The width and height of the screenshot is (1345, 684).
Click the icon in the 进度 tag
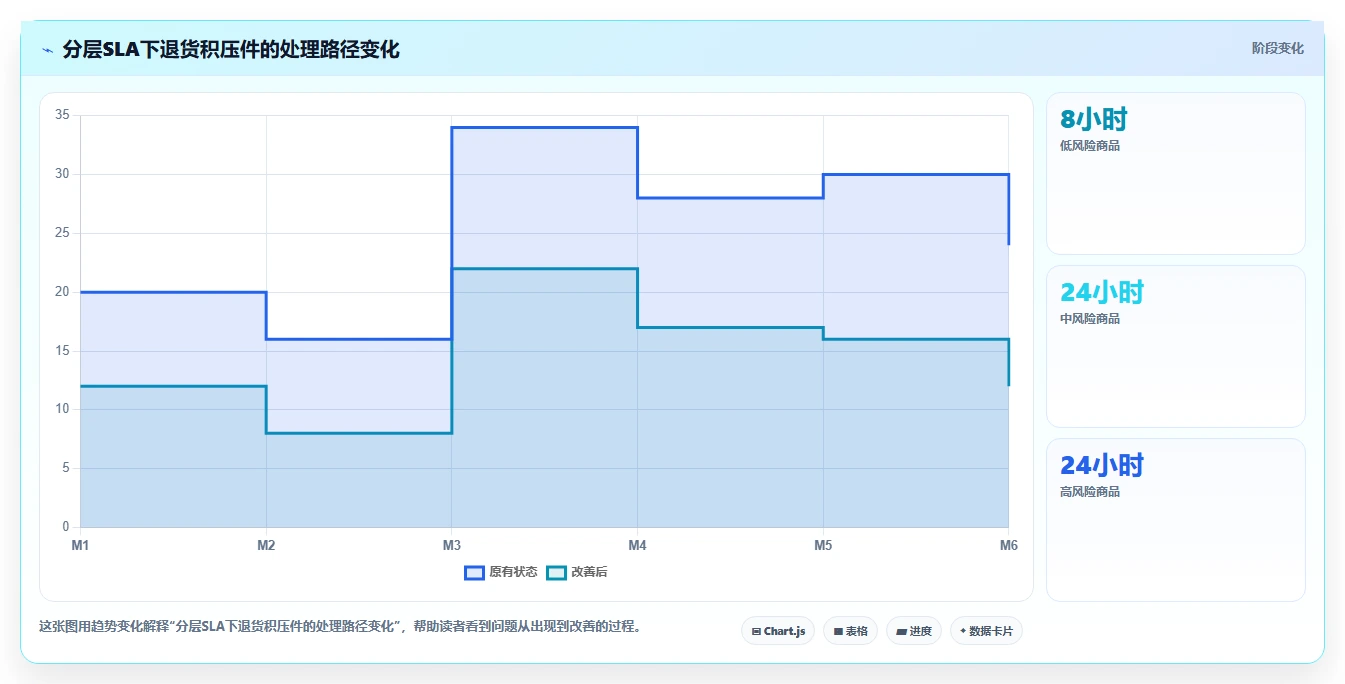[x=901, y=632]
